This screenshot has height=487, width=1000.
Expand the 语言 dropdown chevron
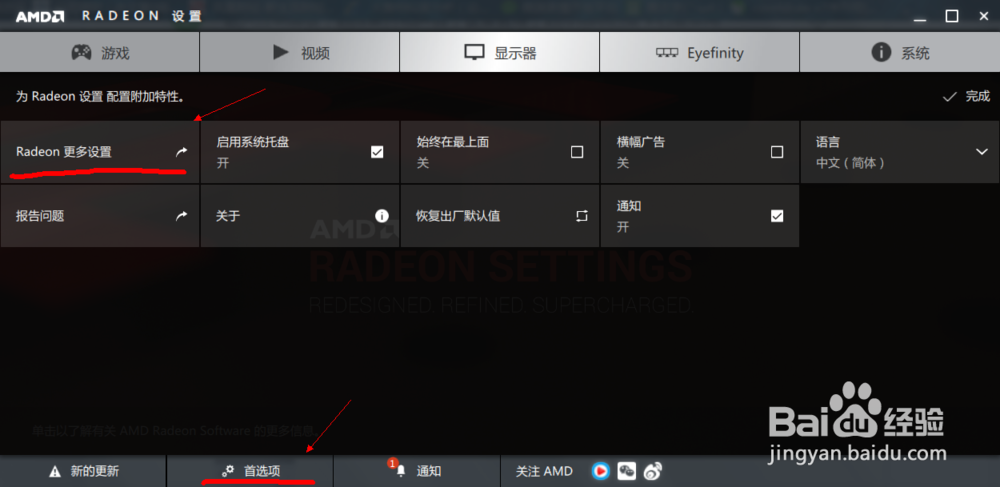pyautogui.click(x=982, y=152)
